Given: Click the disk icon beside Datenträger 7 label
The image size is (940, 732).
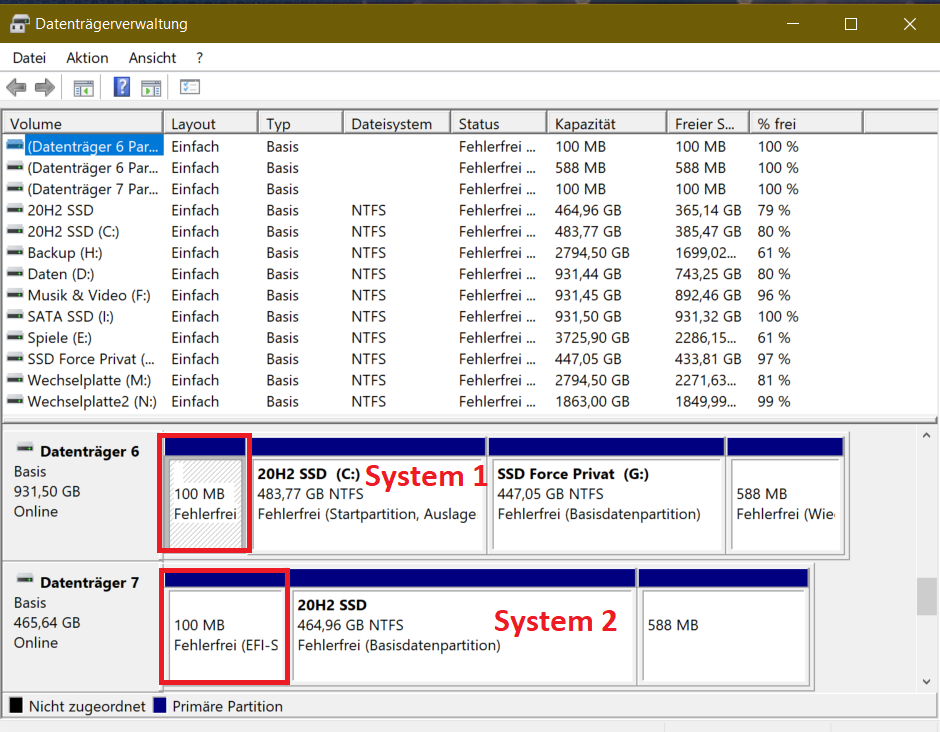Looking at the screenshot, I should (x=25, y=580).
